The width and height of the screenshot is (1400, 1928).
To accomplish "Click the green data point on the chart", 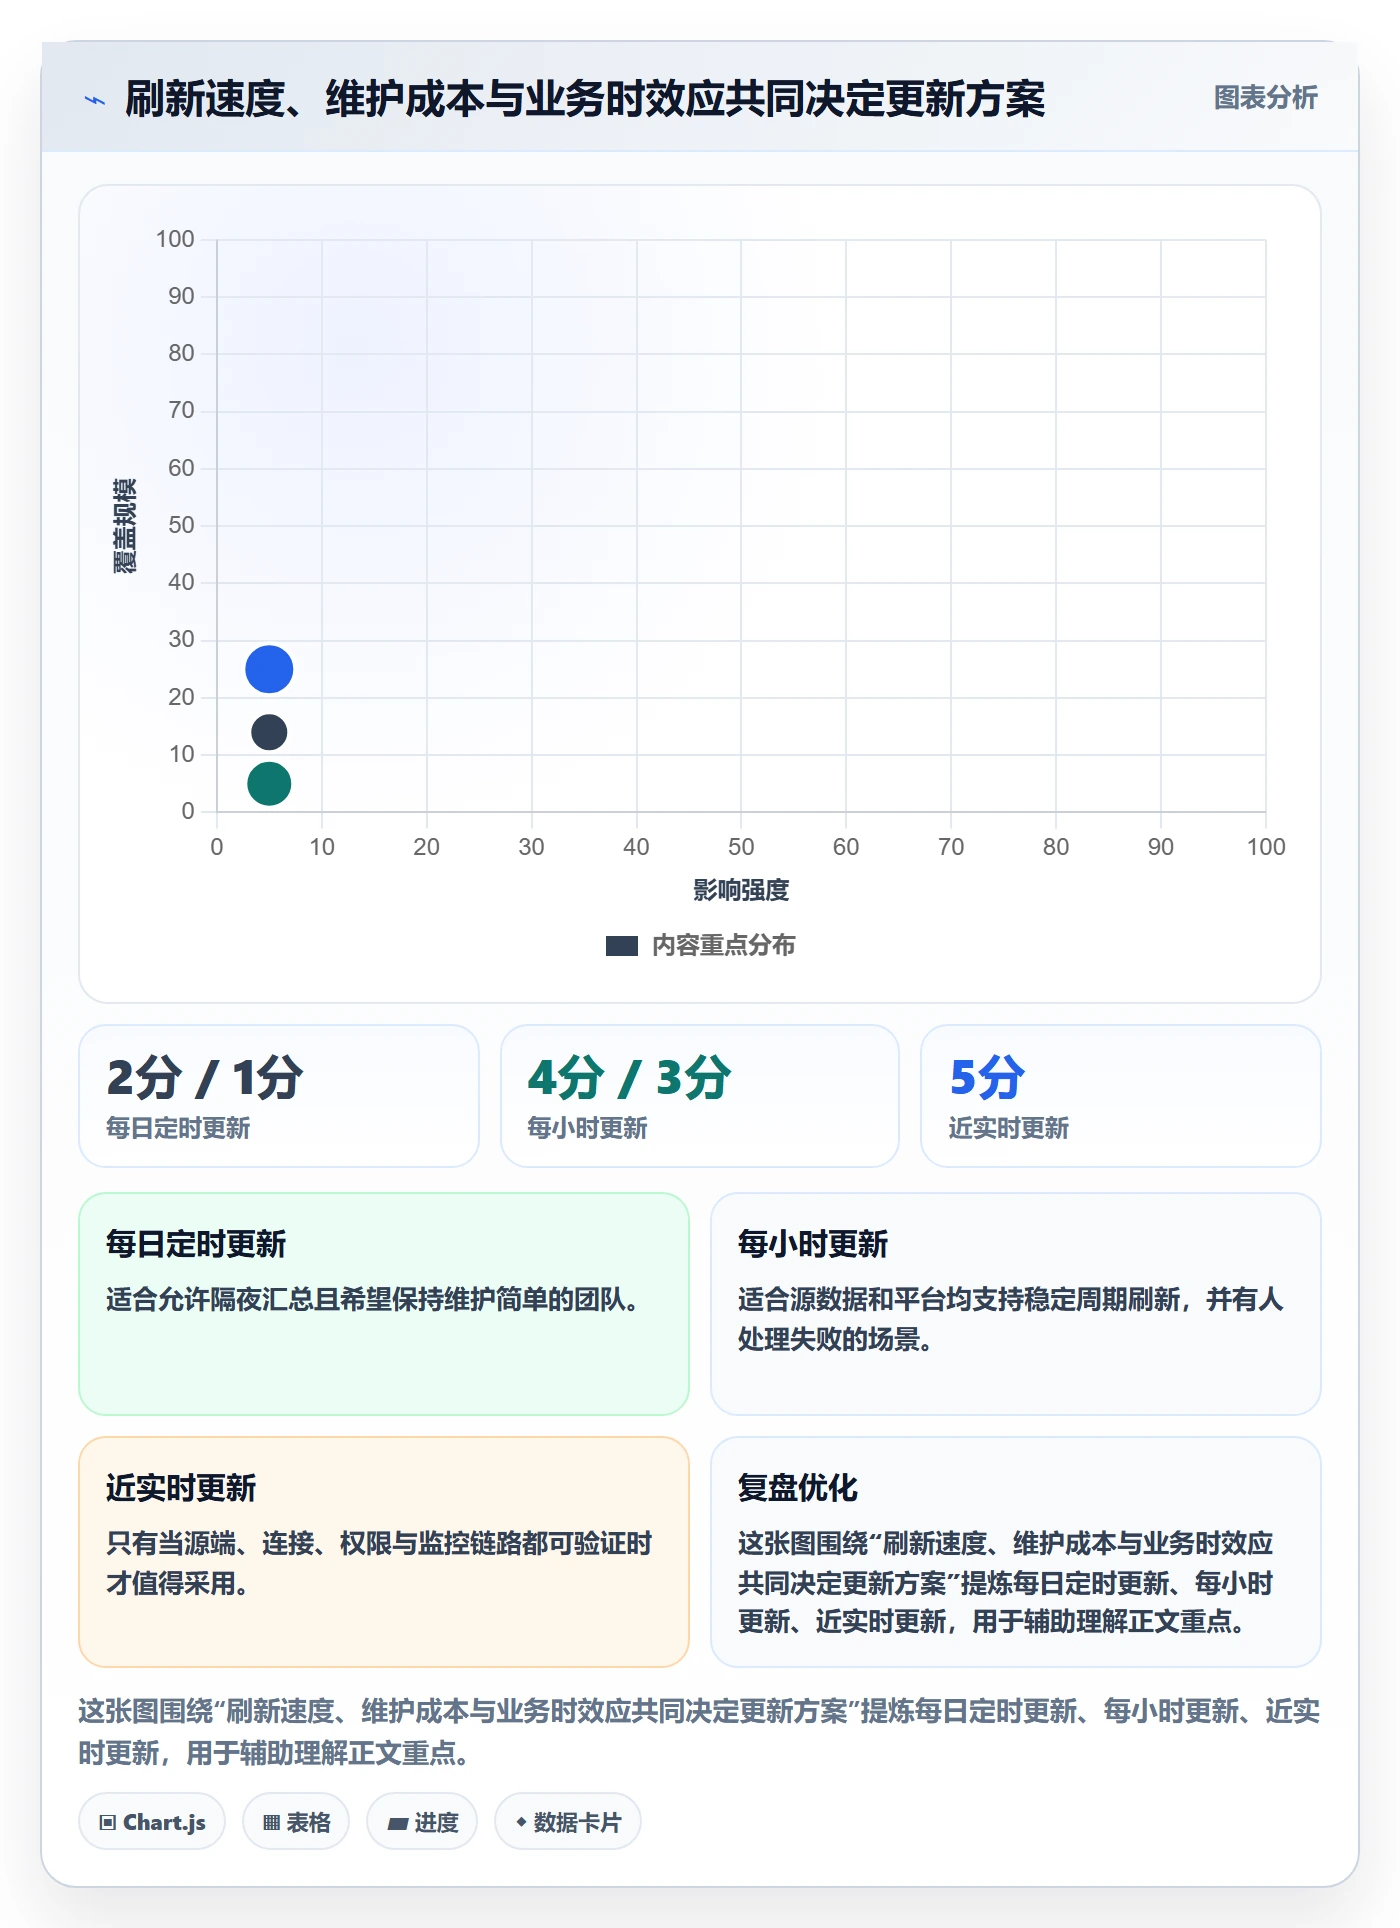I will pyautogui.click(x=269, y=783).
